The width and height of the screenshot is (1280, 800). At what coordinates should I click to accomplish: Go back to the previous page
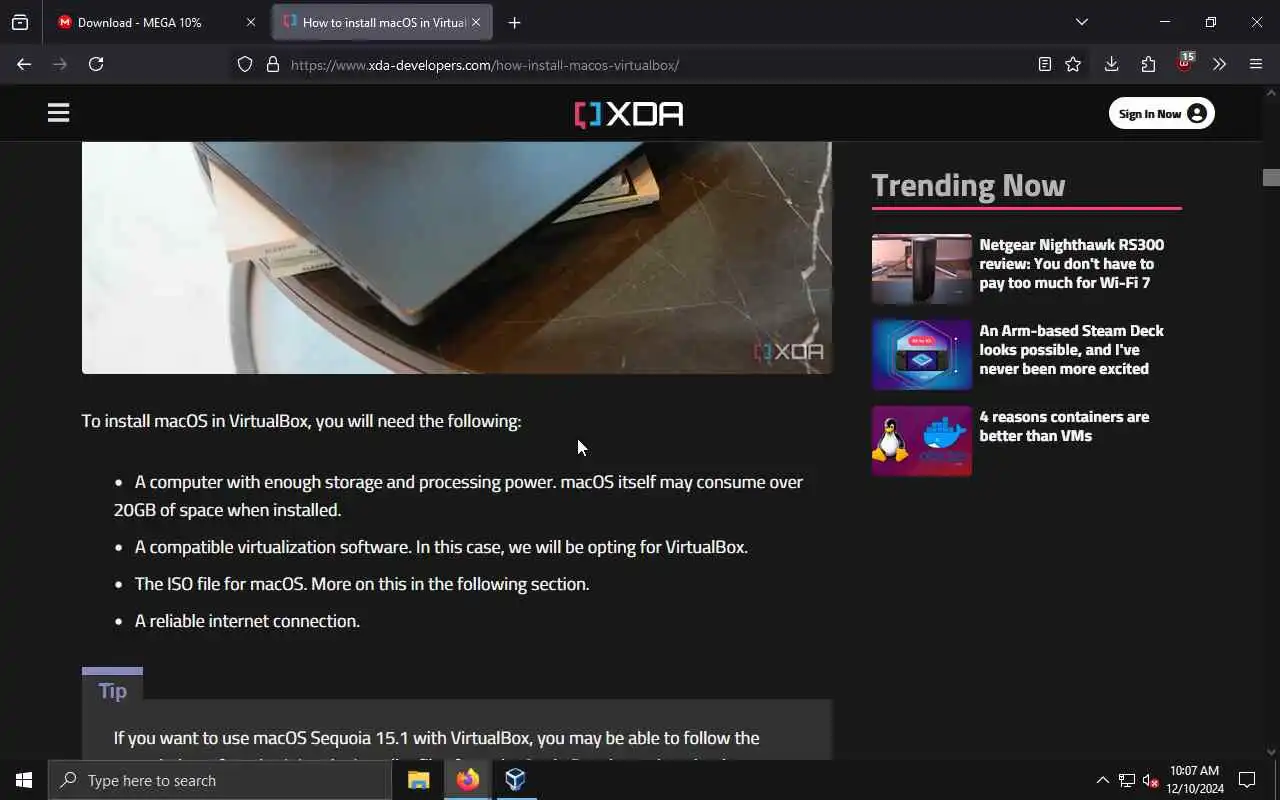pyautogui.click(x=24, y=64)
